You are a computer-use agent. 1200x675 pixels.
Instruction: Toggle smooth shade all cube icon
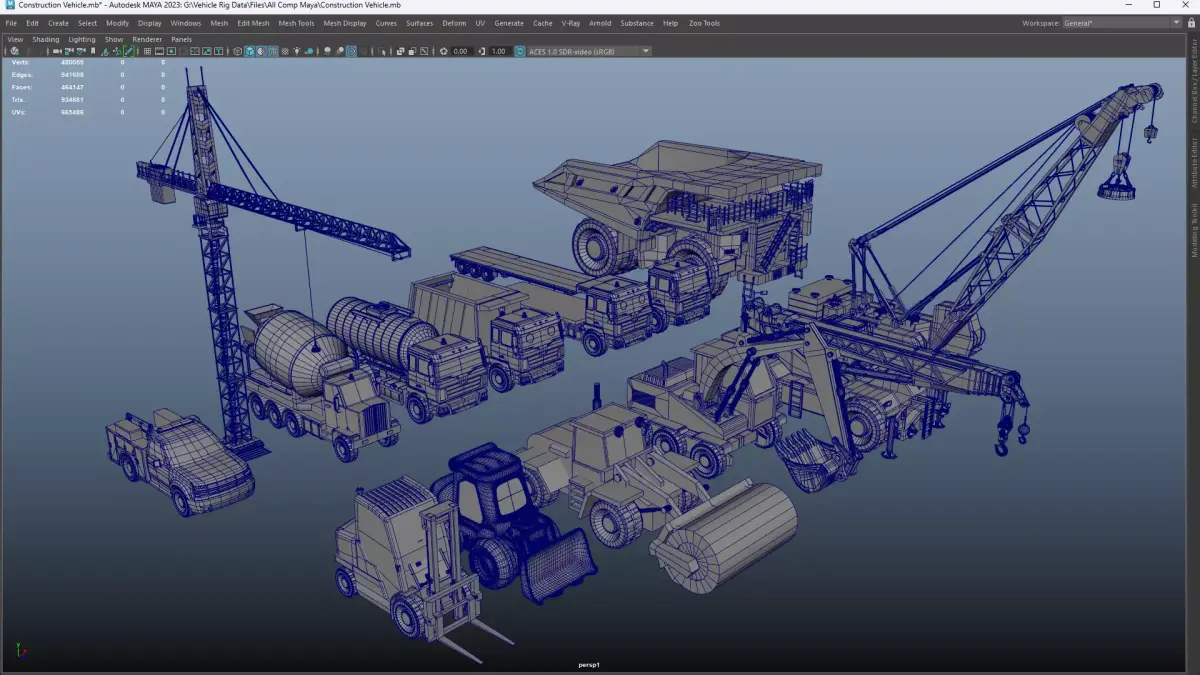pos(250,51)
